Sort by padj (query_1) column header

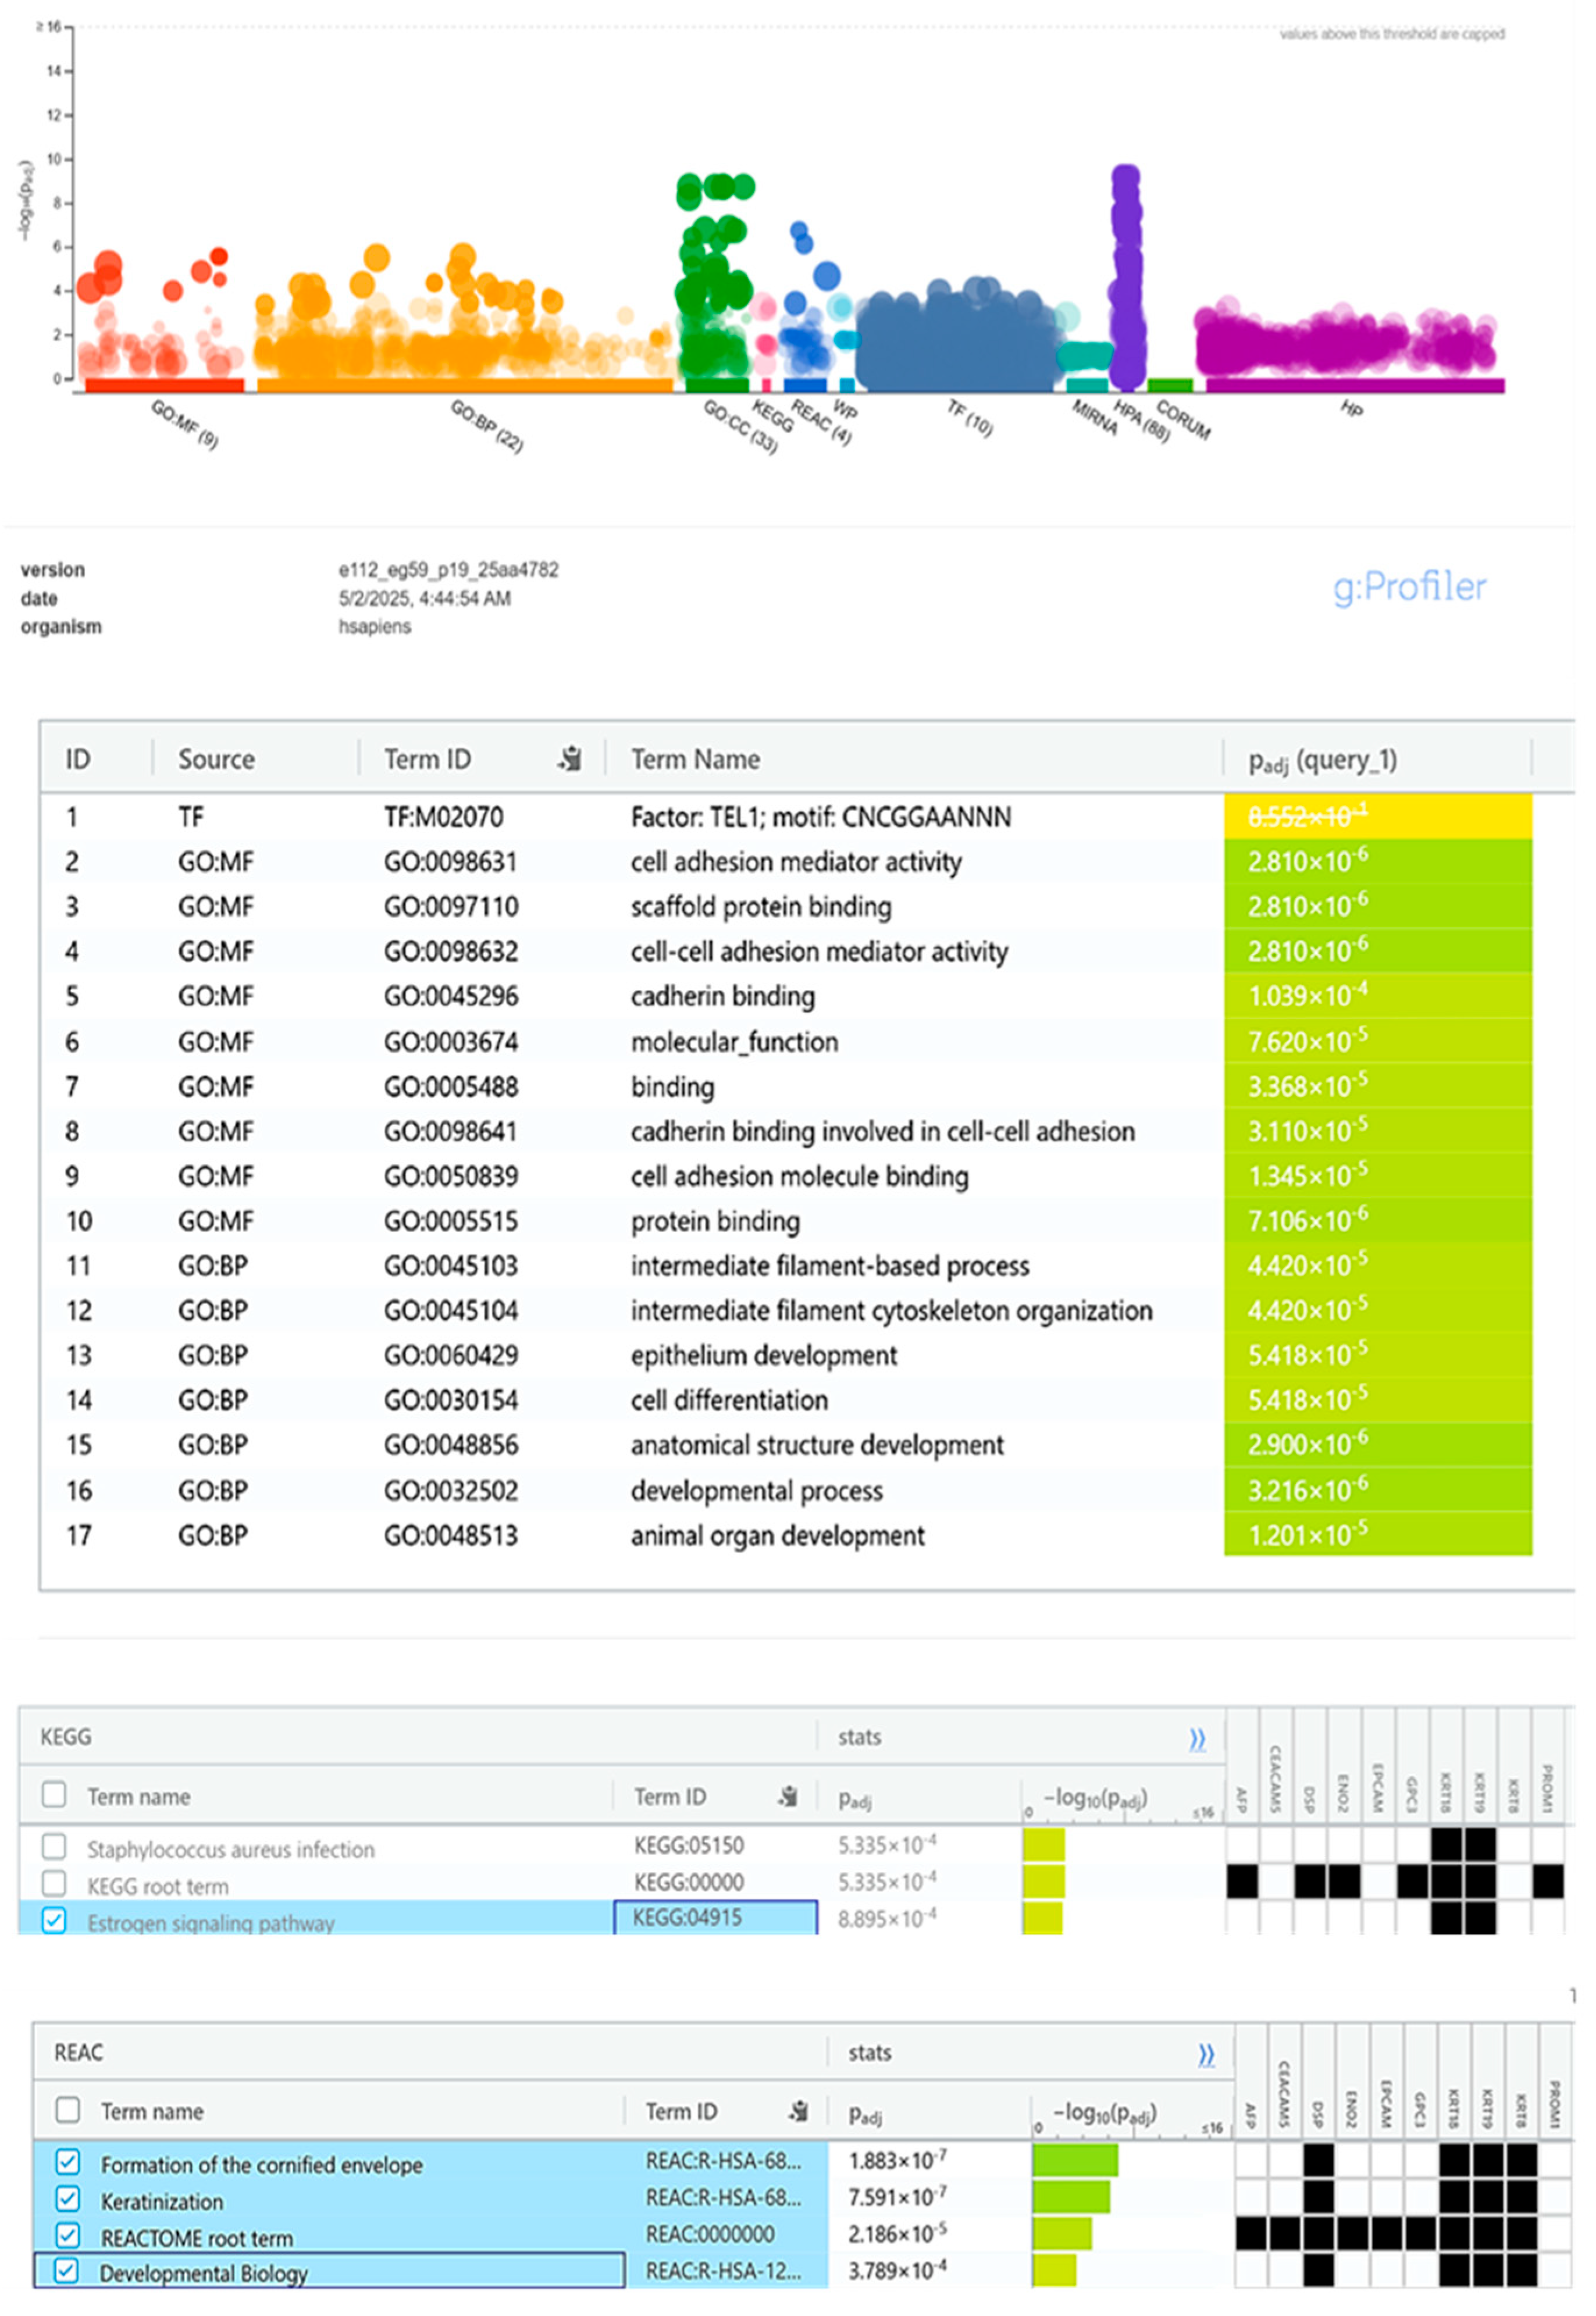point(1322,762)
